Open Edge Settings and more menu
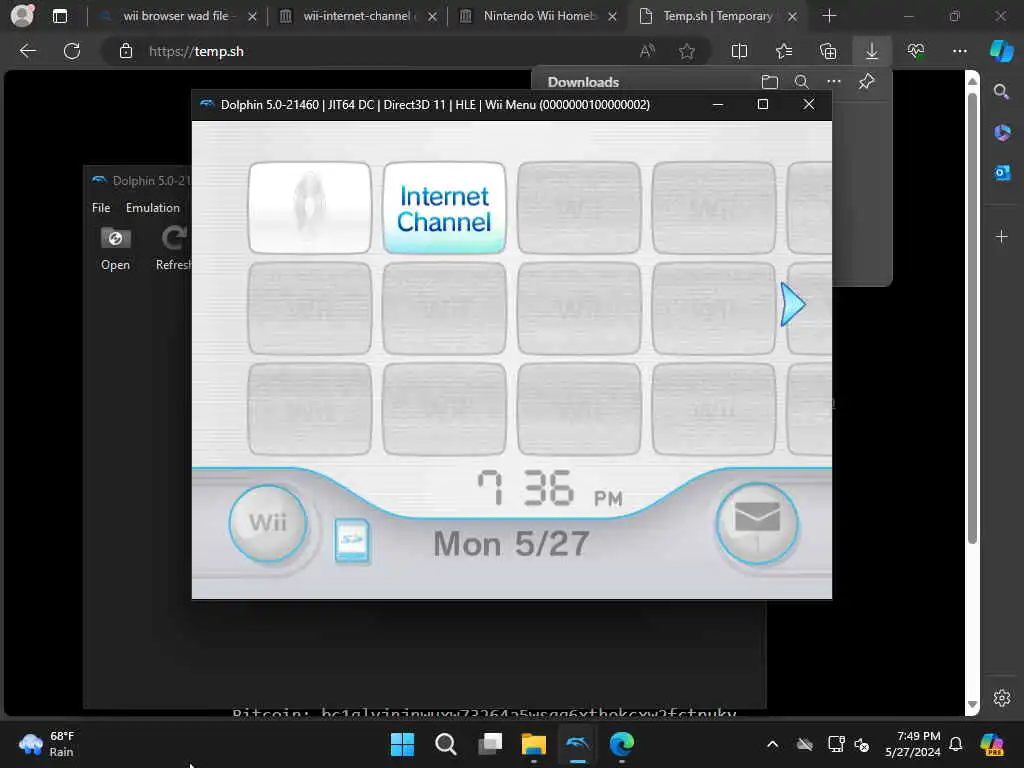 click(x=959, y=51)
